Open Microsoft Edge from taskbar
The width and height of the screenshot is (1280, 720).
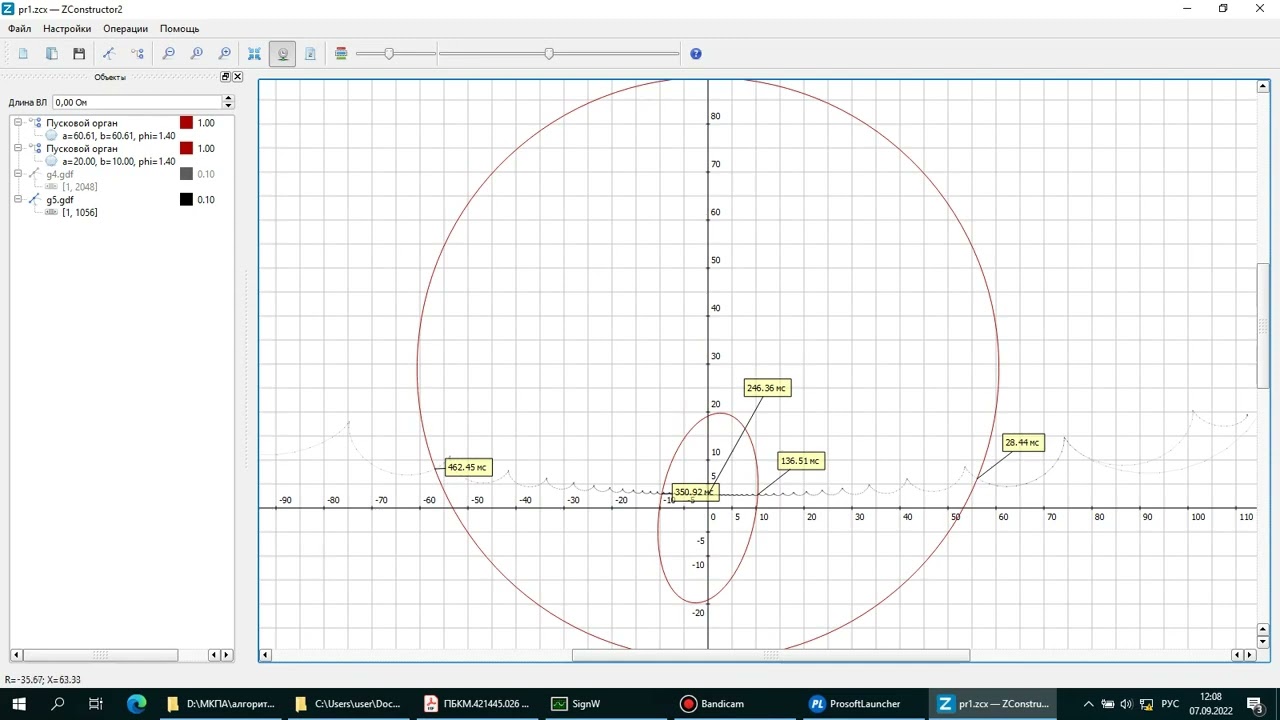137,704
